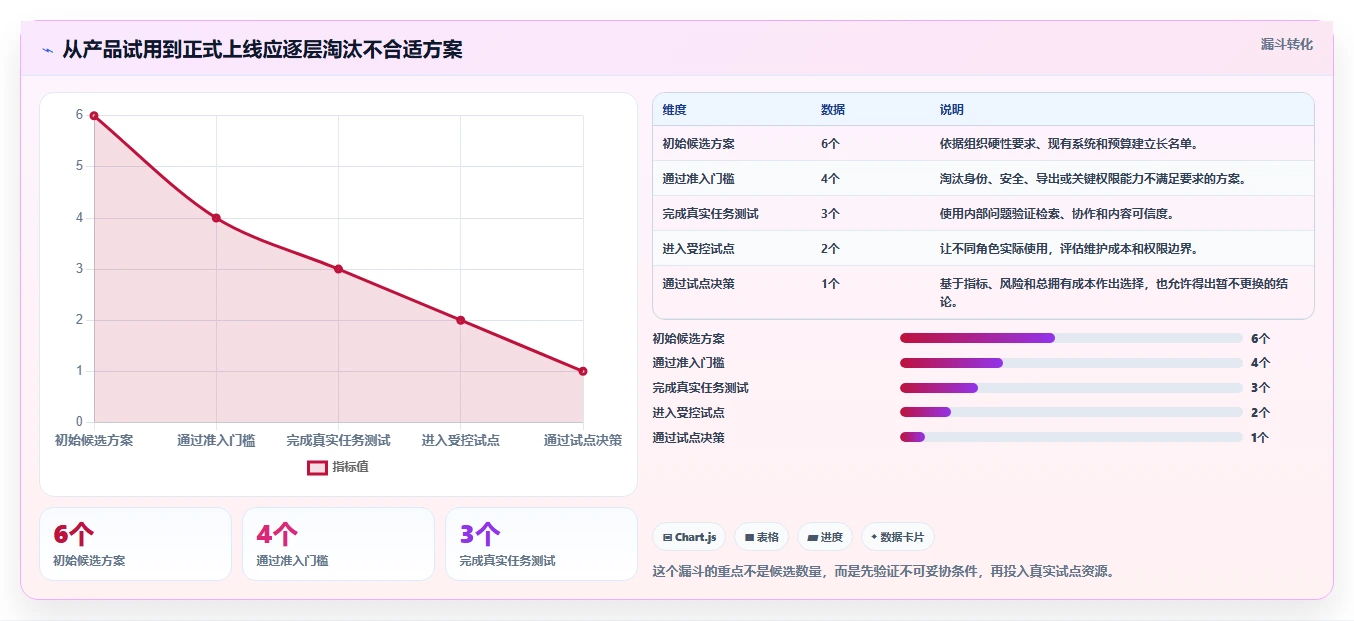Click the chart data point for 通过试点决策
This screenshot has height=621, width=1354.
(583, 371)
